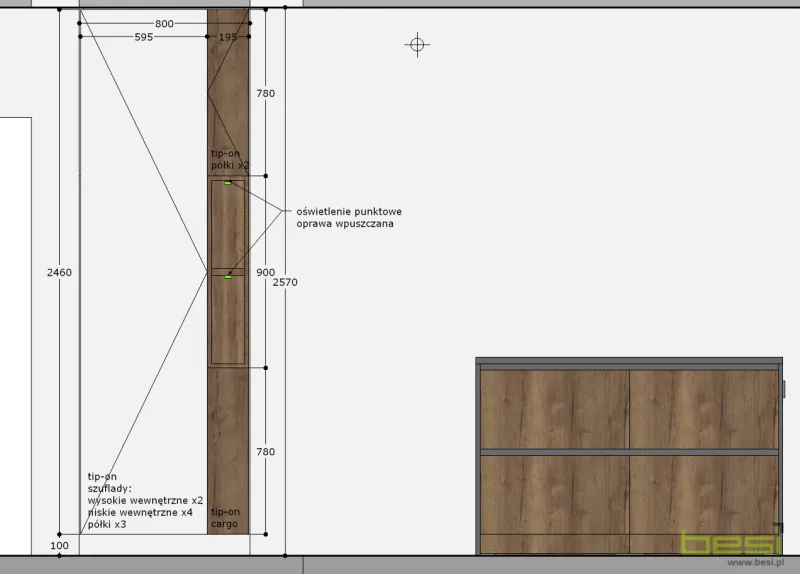Screen dimensions: 800x574
Task: Select the top-left wood door of the sideboard
Action: point(555,409)
